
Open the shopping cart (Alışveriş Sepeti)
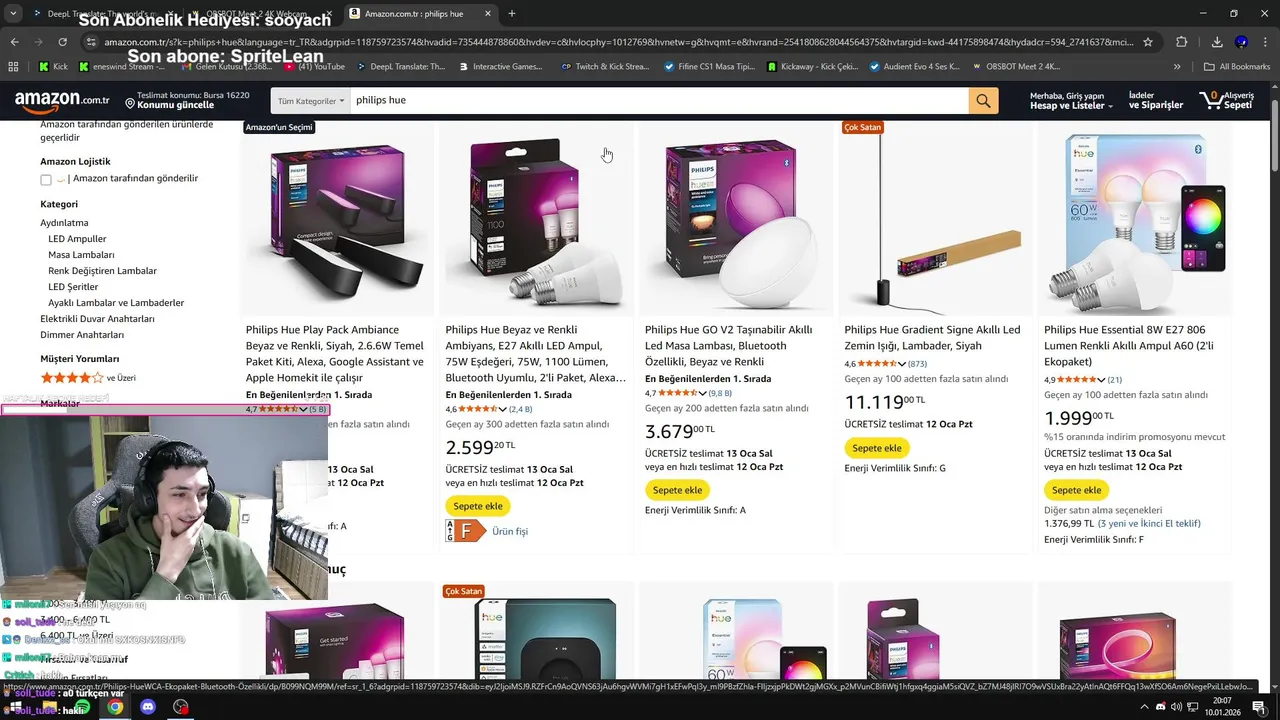coord(1226,100)
